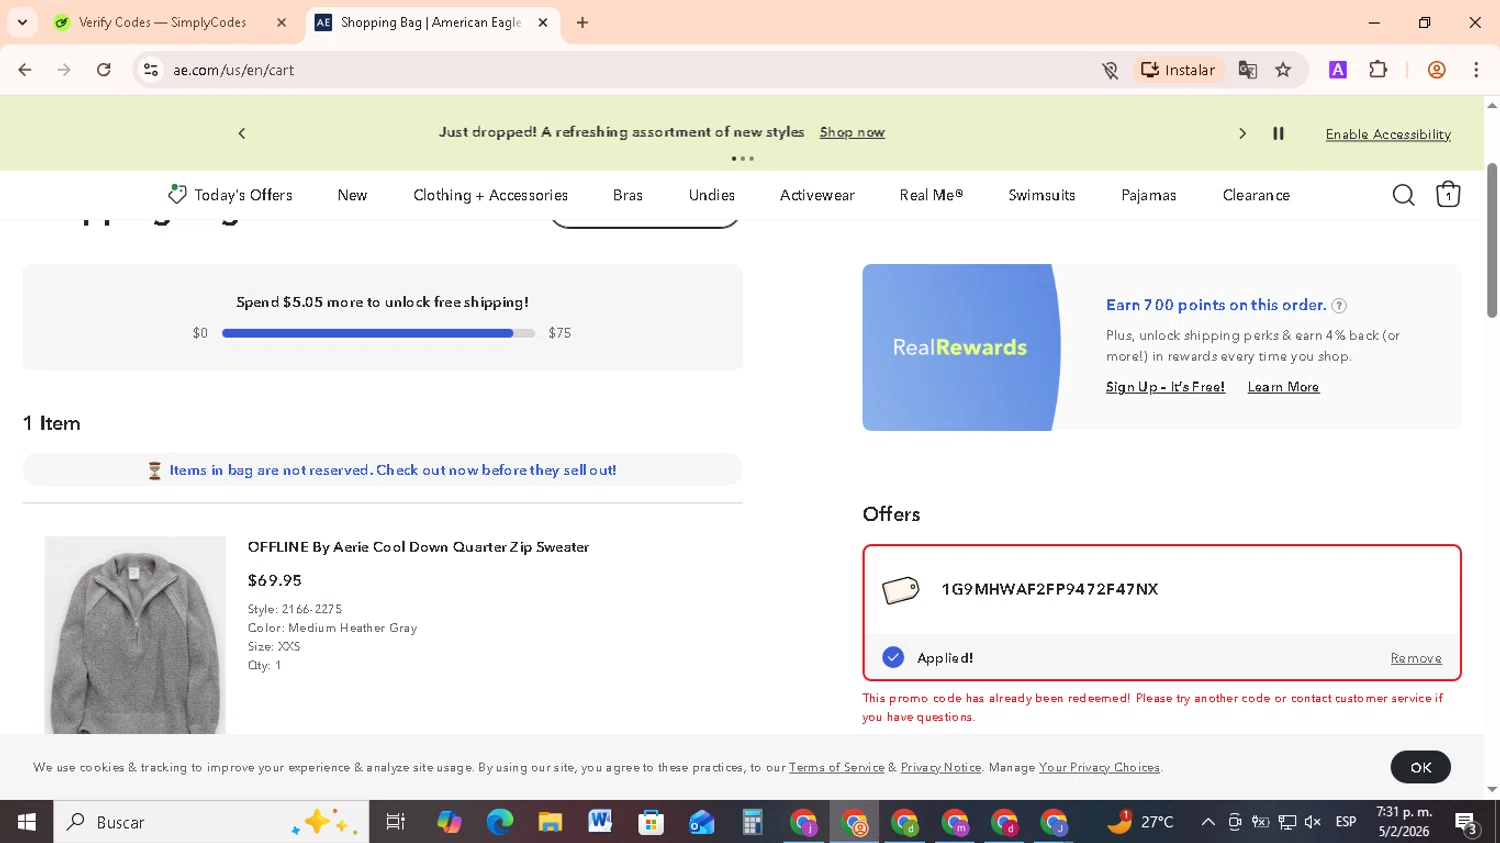1500x843 pixels.
Task: Click the Windows taskbar Buscar search box
Action: click(x=211, y=822)
